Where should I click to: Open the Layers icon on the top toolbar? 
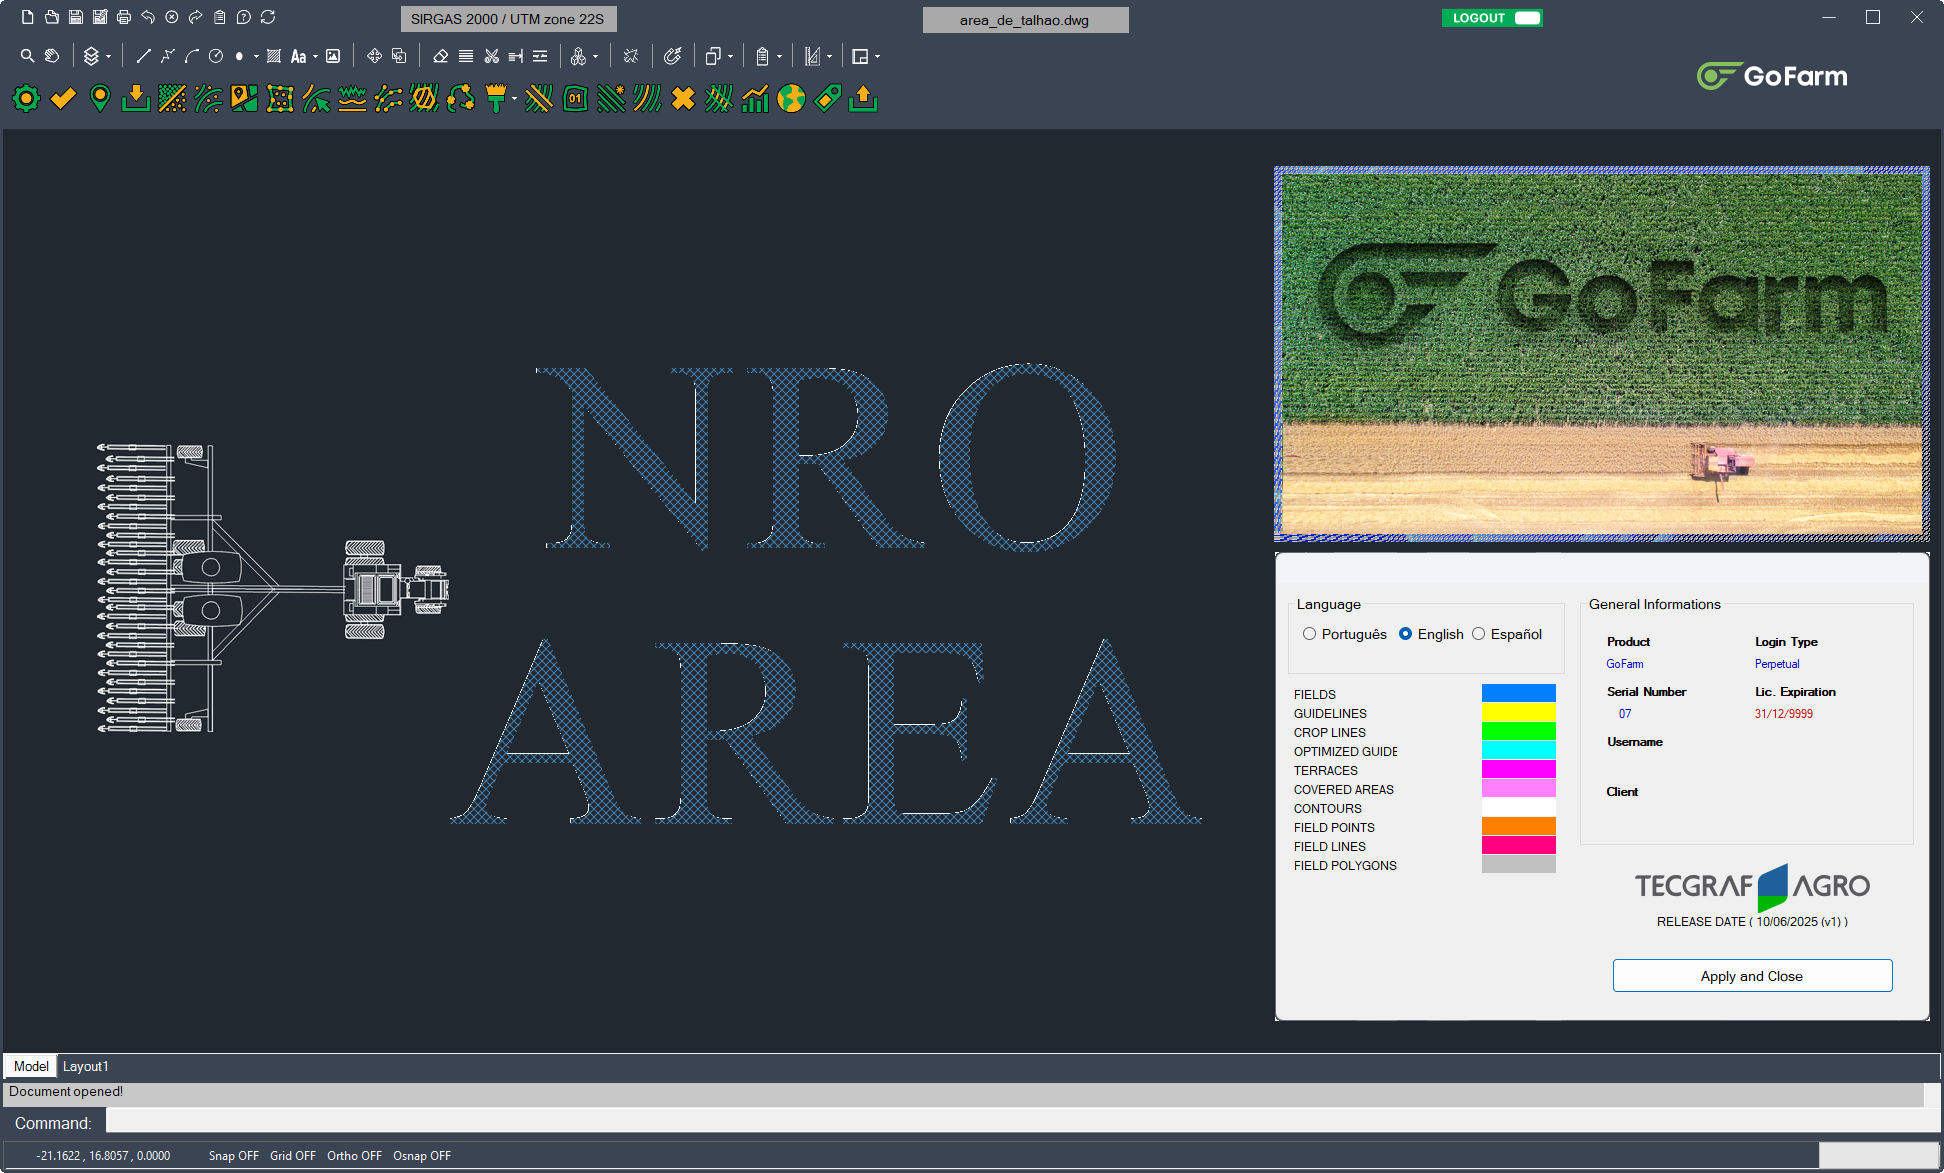point(91,55)
